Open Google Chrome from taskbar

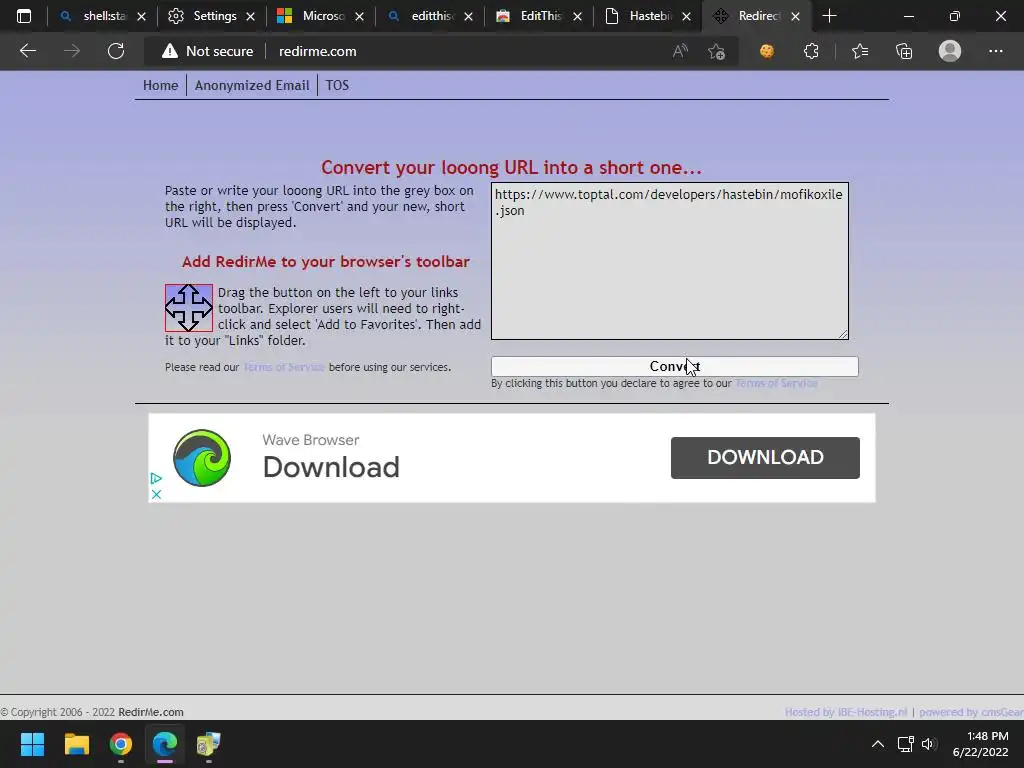coord(121,744)
